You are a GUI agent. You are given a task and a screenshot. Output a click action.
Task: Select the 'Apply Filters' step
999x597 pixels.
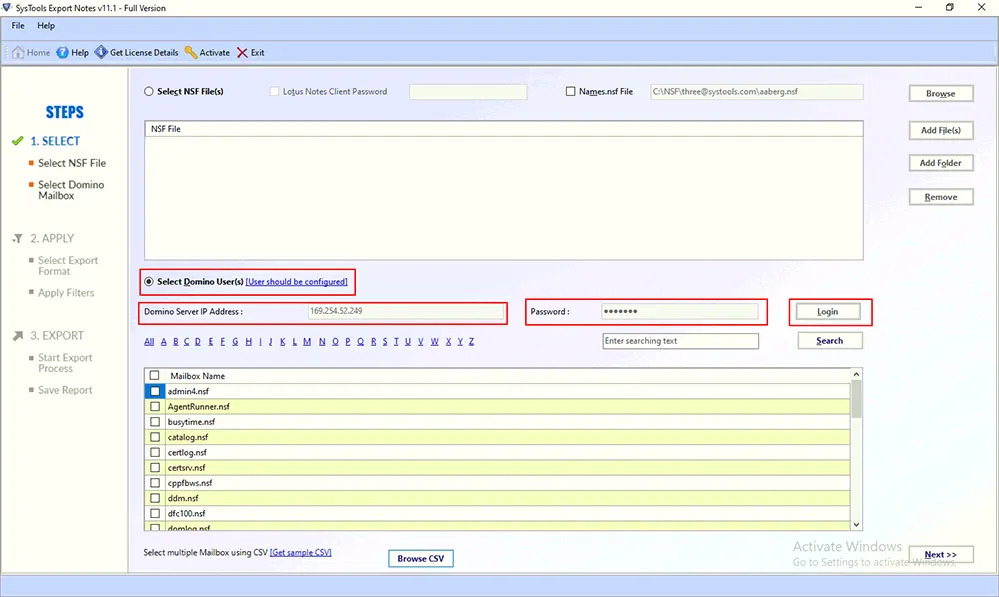(66, 292)
